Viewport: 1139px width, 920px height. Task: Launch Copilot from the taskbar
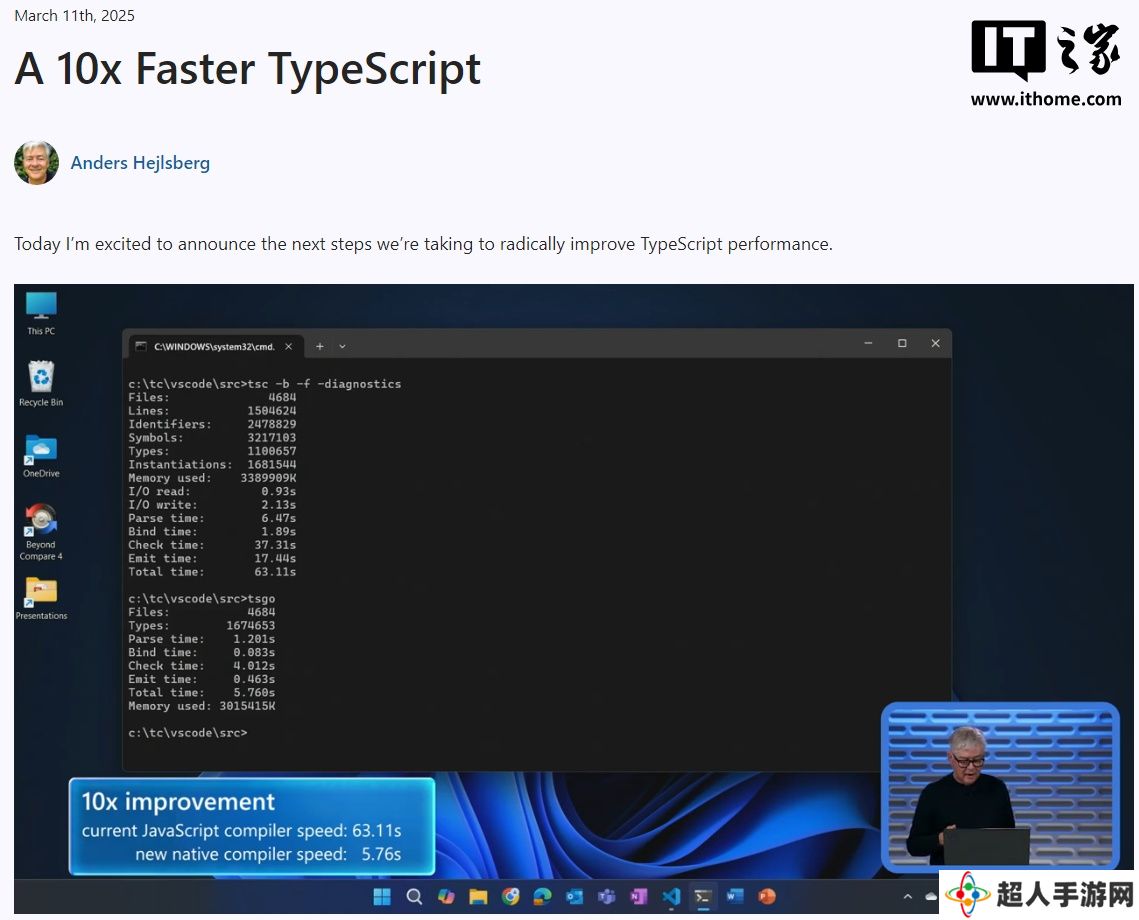coord(446,897)
